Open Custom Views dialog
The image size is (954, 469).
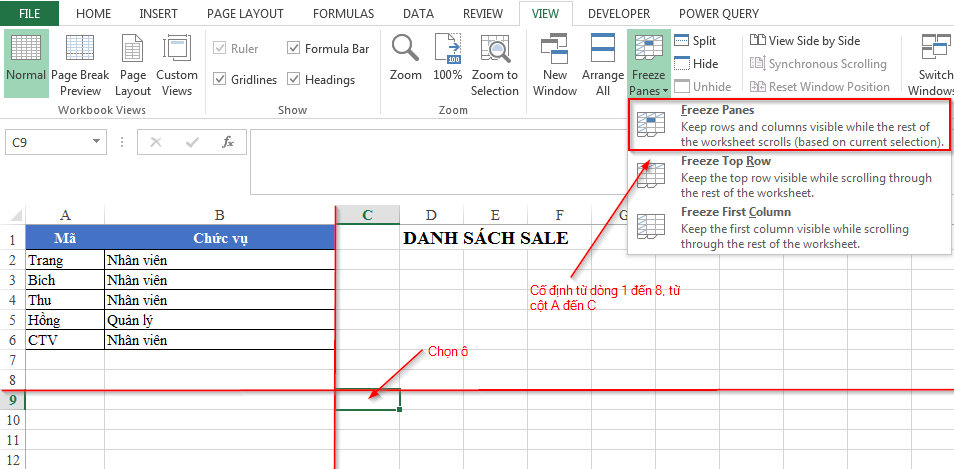tap(177, 63)
